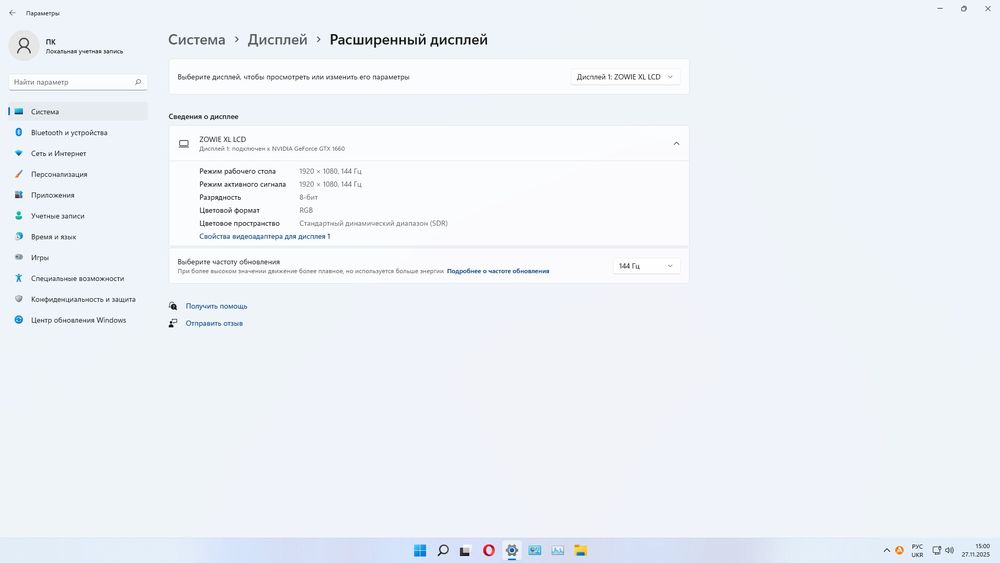Open Task View on the taskbar
This screenshot has height=563, width=1000.
465,550
